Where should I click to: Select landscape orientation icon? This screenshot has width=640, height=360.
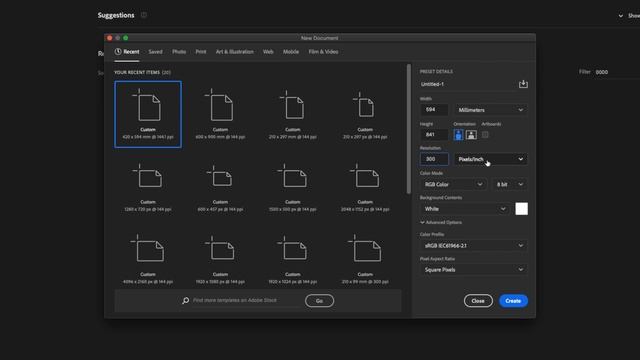471,135
